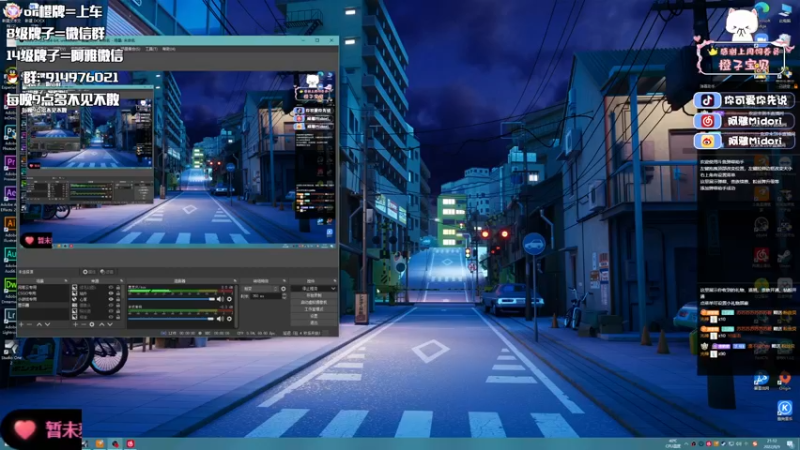This screenshot has height=450, width=800.
Task: Mute the Desktop Audio speaker icon in mixer
Action: coord(220,319)
